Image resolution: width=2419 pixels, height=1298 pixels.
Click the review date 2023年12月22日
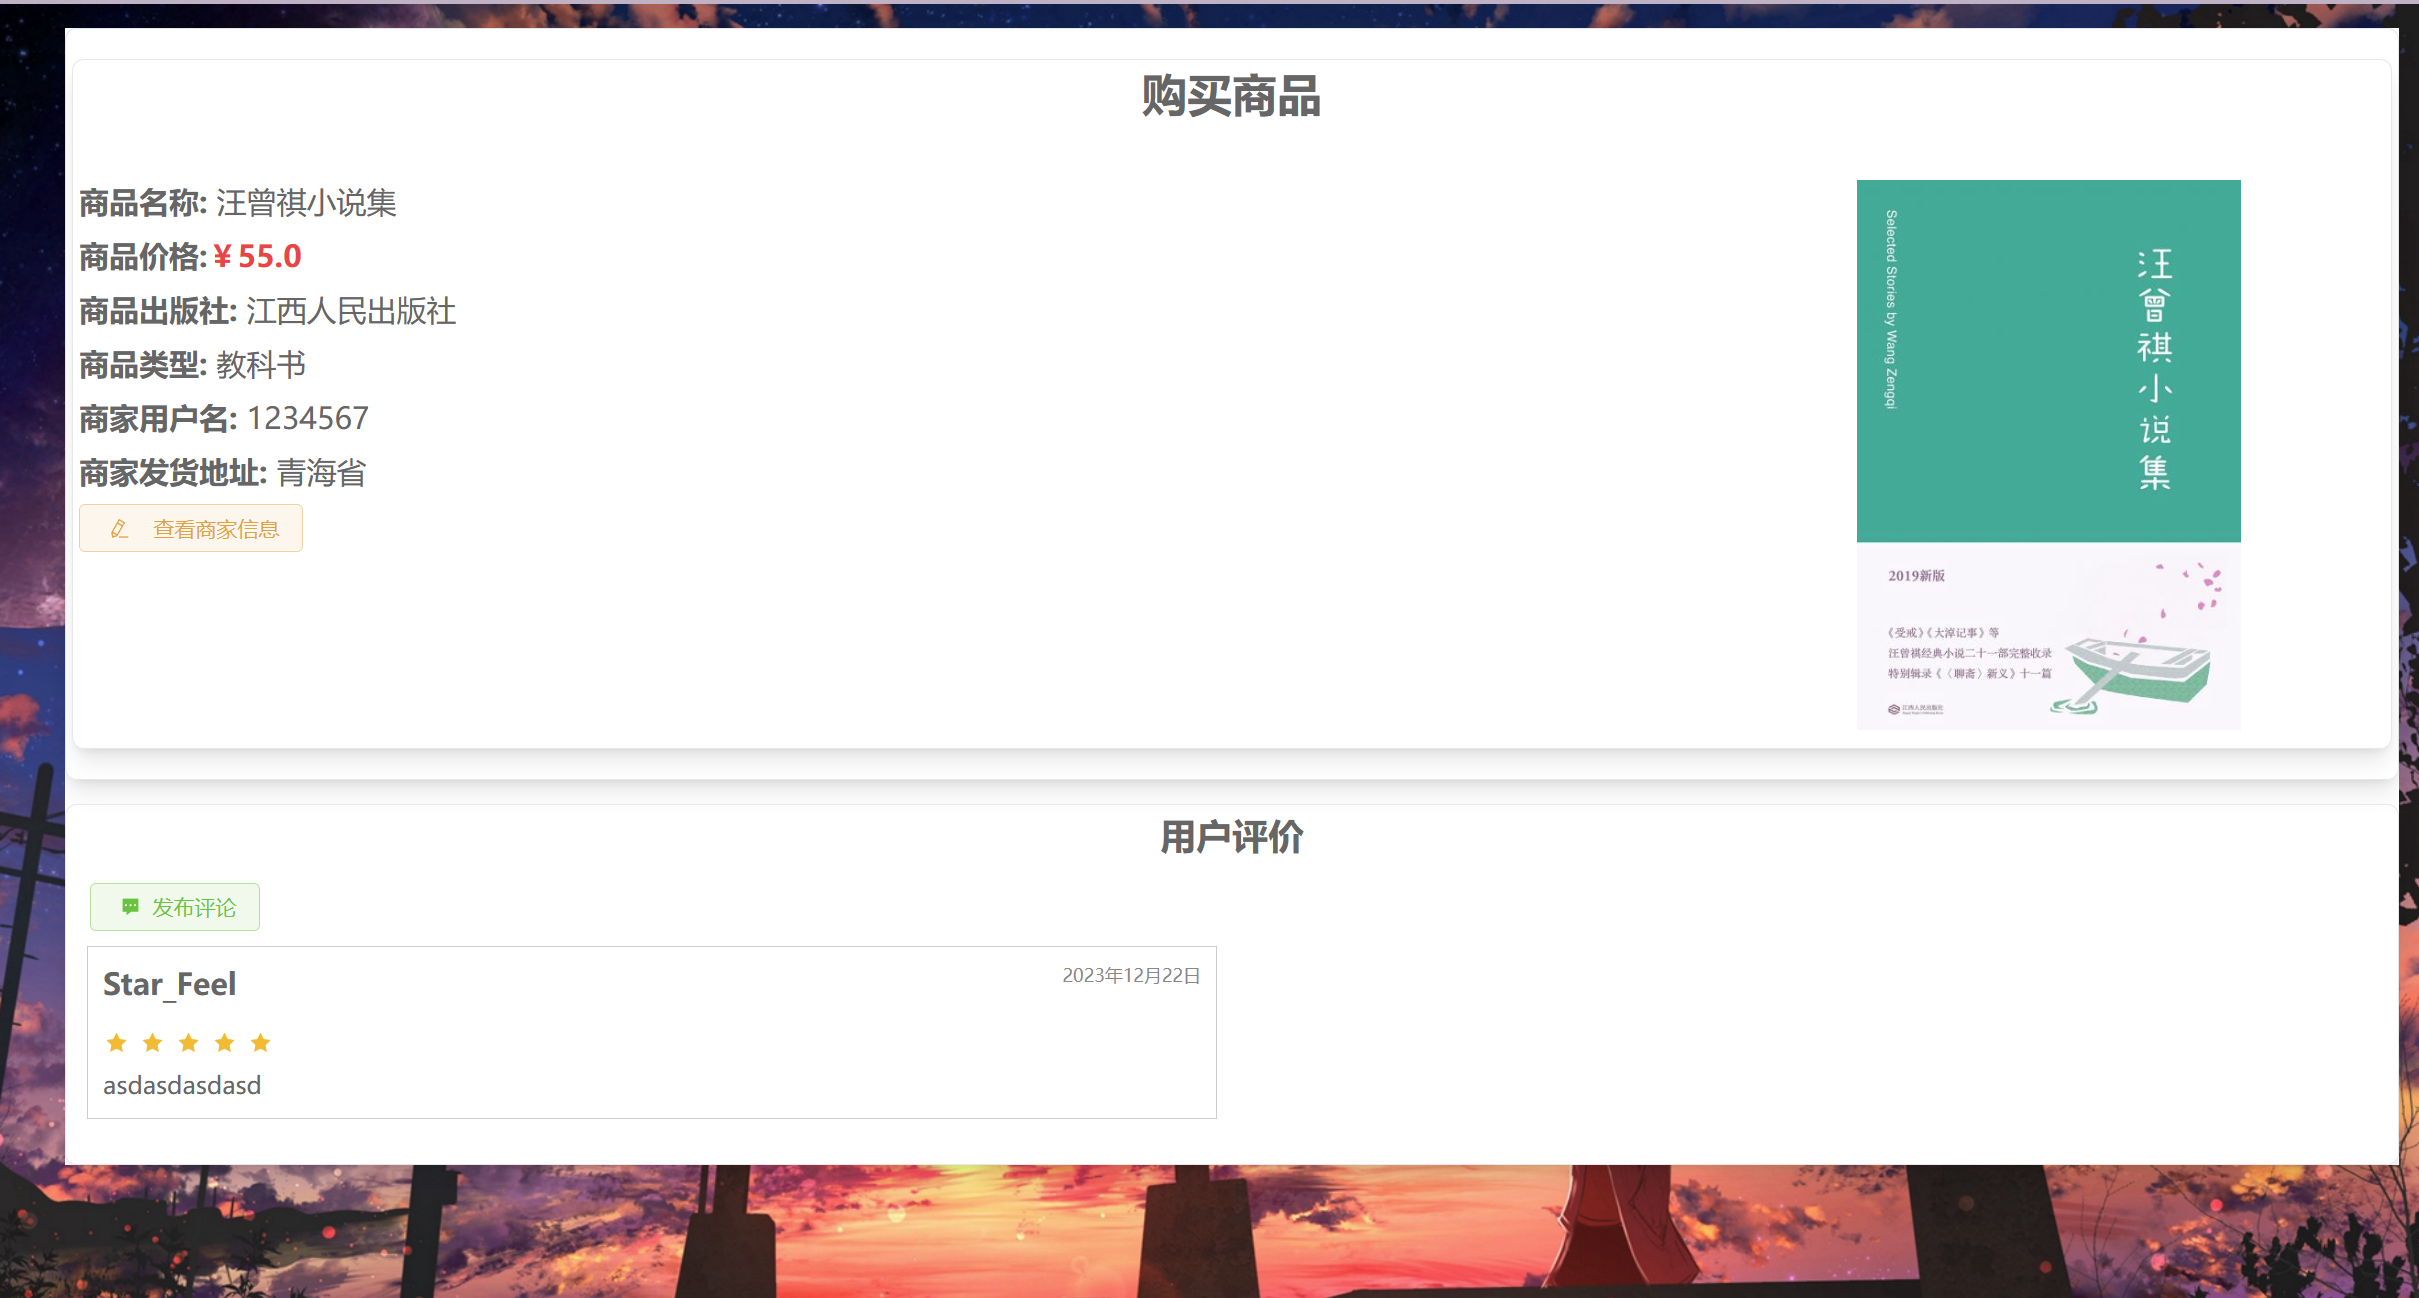coord(1130,975)
